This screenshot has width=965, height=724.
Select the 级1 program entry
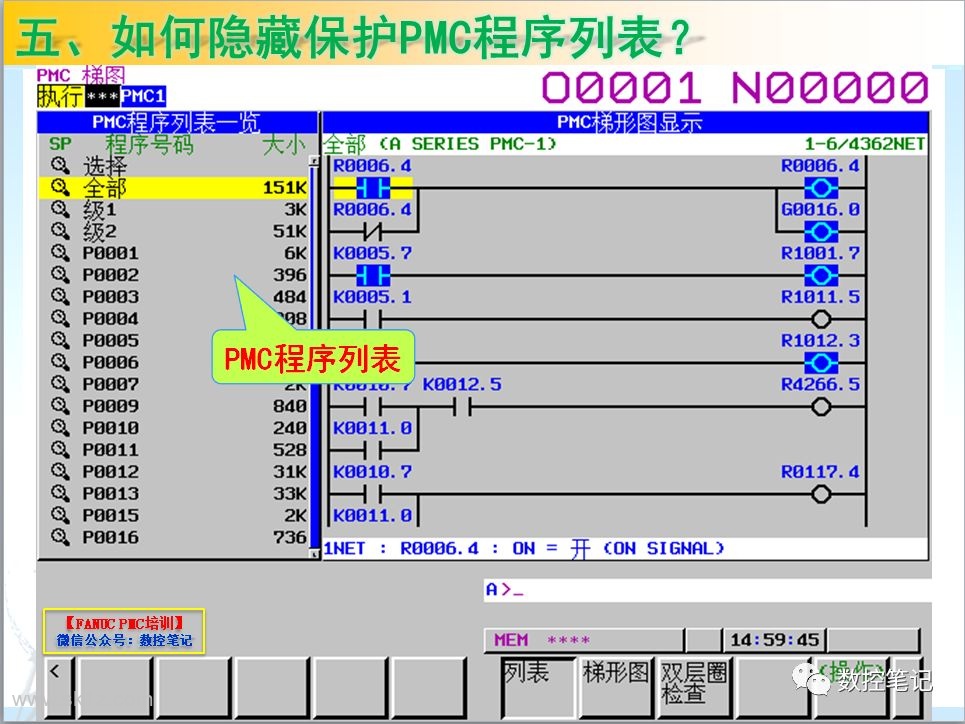tap(173, 209)
